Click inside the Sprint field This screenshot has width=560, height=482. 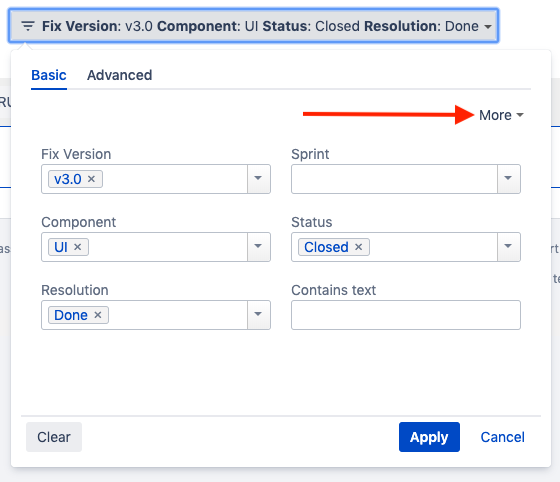394,179
